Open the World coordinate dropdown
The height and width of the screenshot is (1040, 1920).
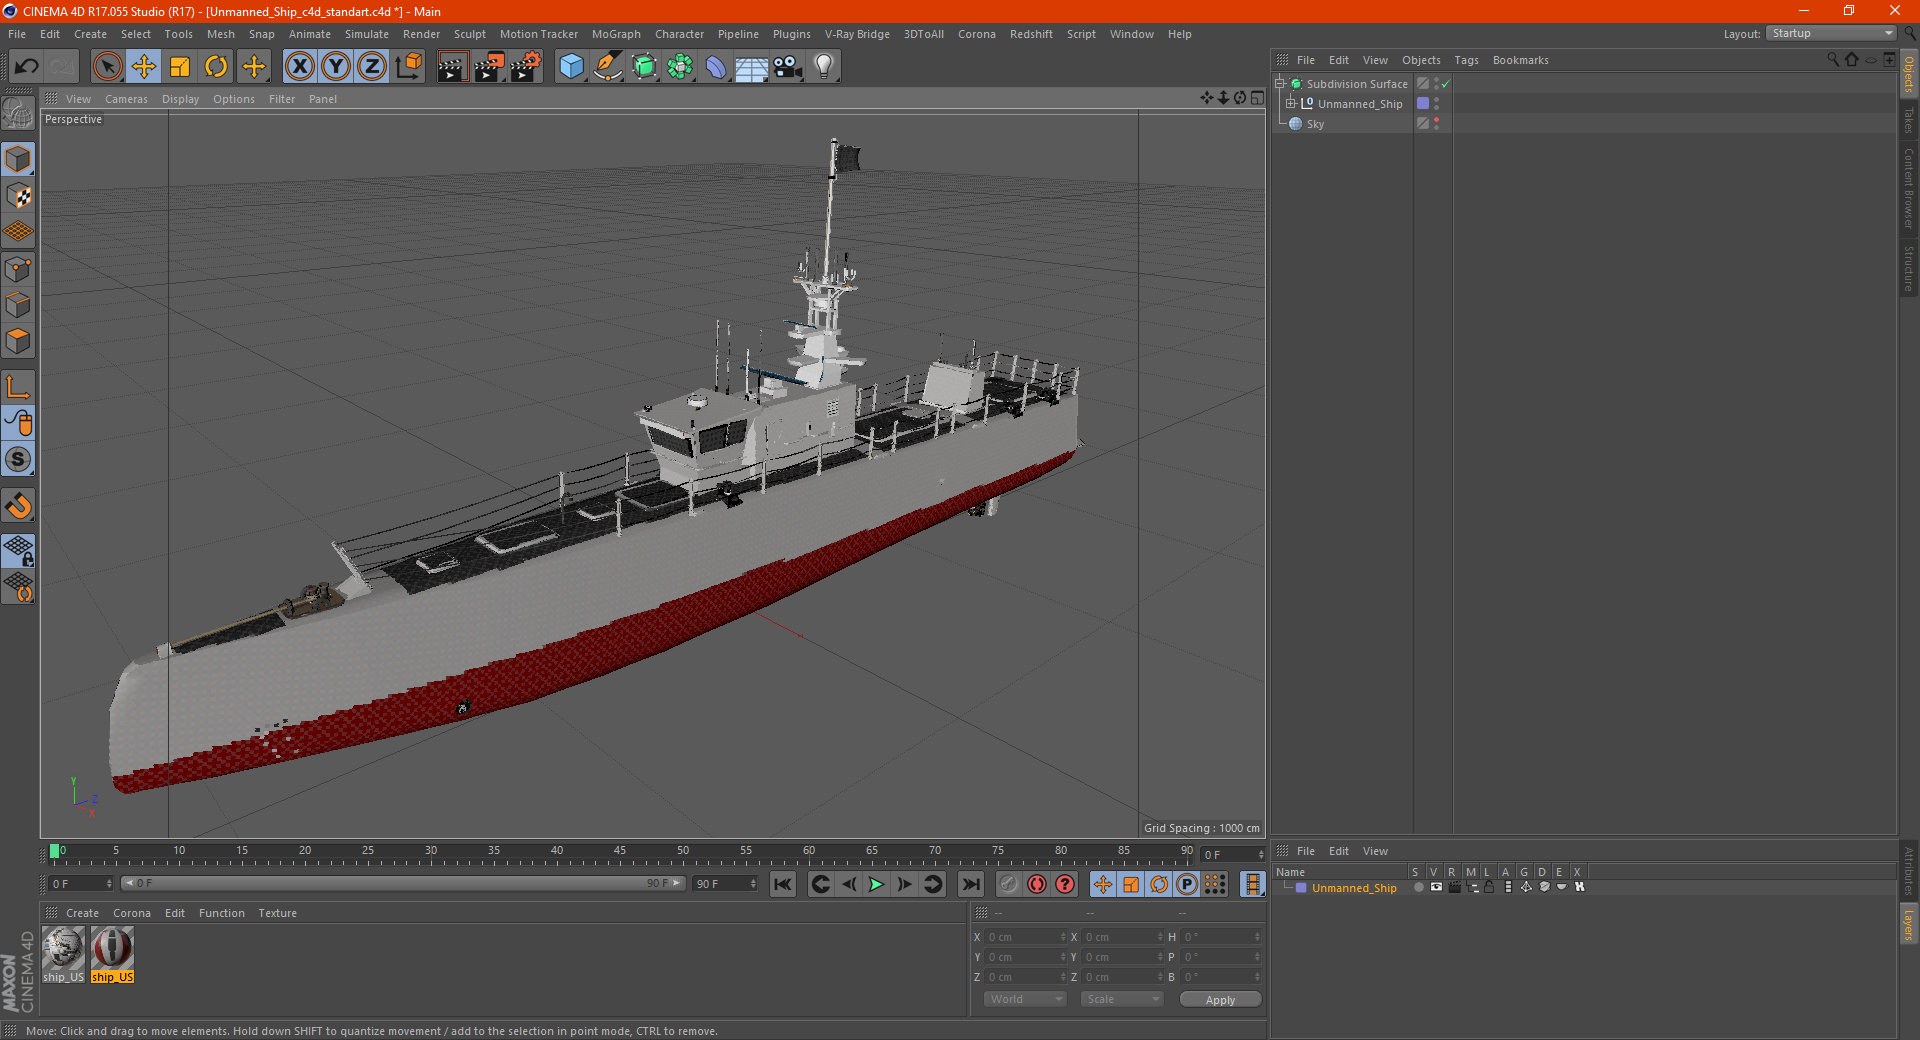coord(1025,999)
